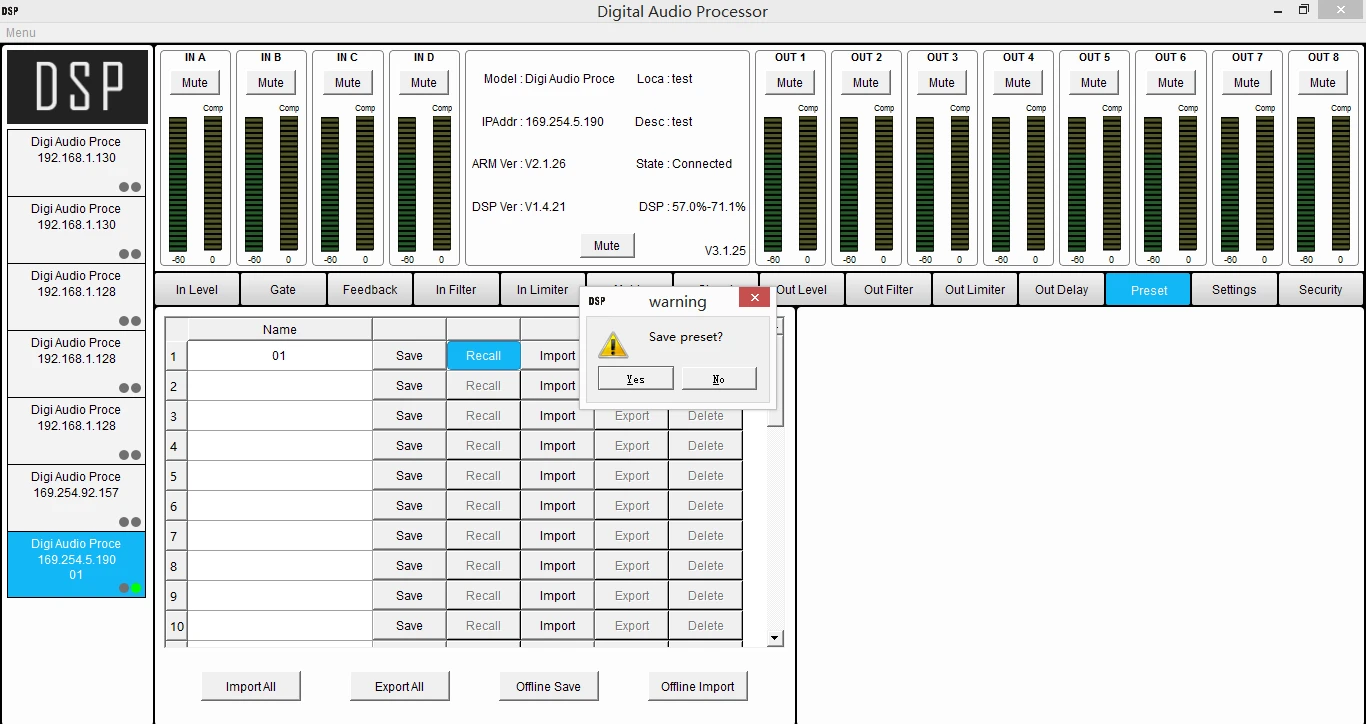Viewport: 1366px width, 724px height.
Task: Mute output channel OUT 4
Action: (x=1018, y=82)
